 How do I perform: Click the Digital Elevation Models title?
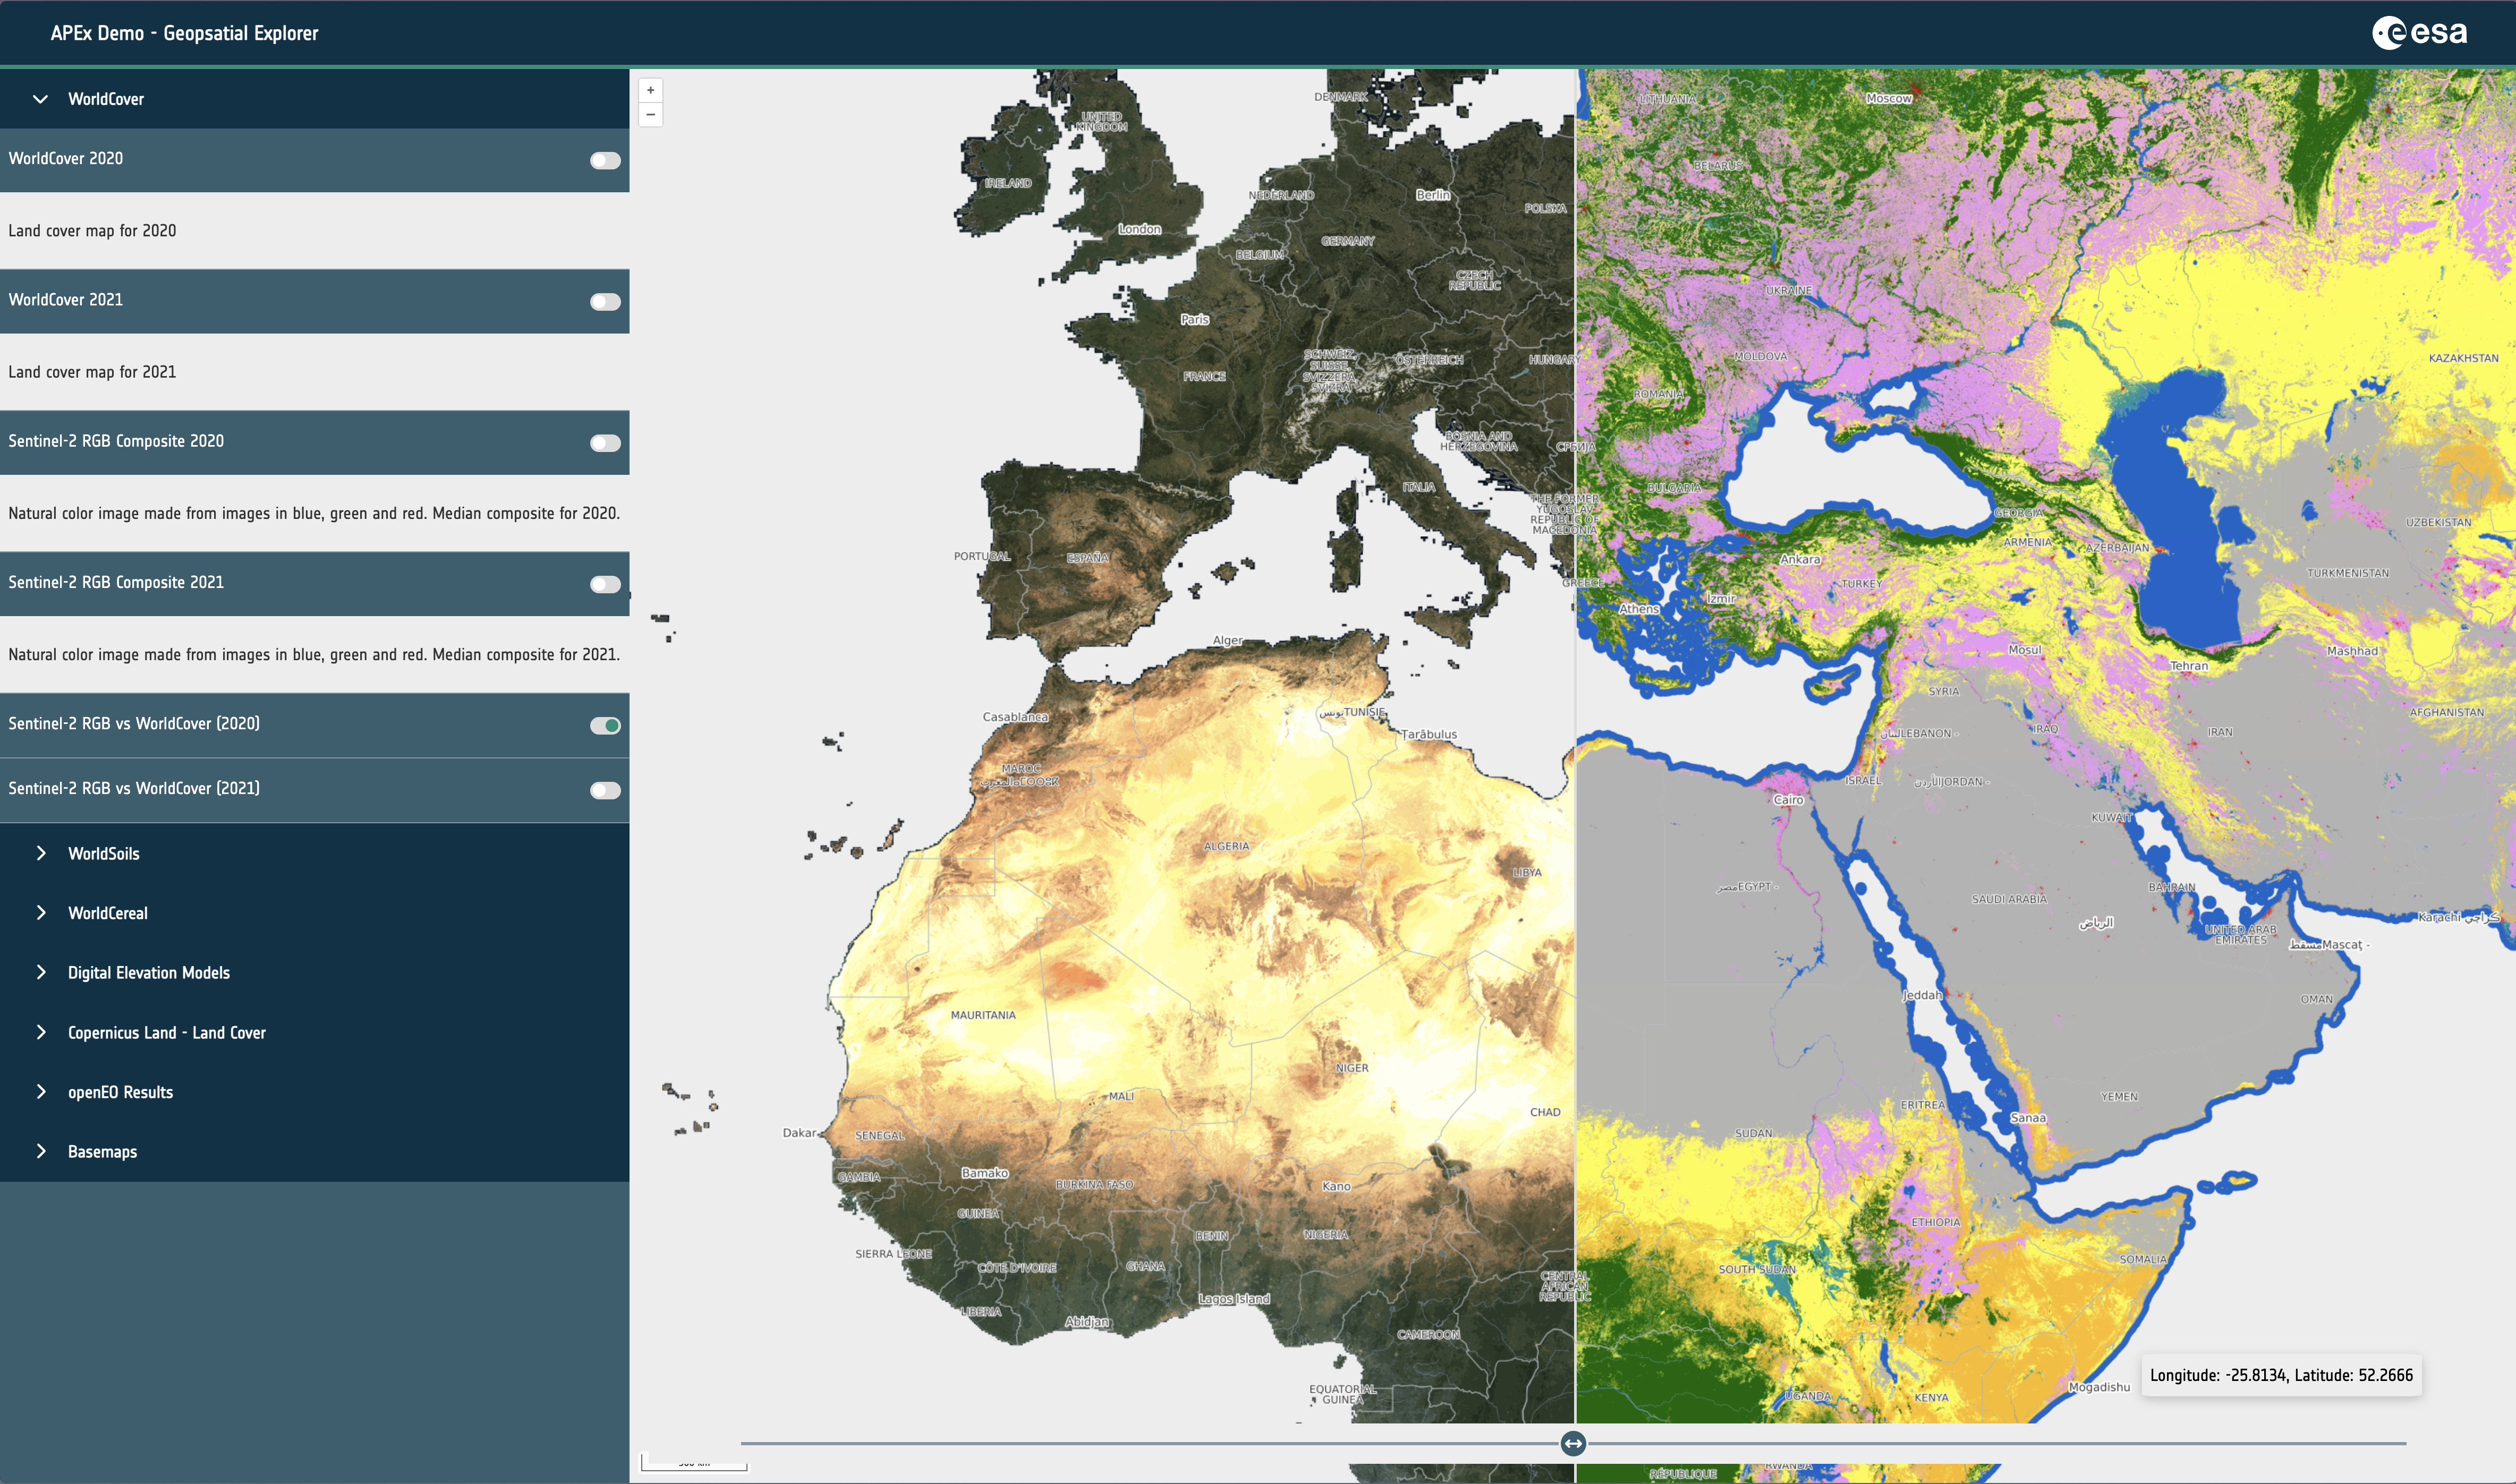[x=149, y=973]
